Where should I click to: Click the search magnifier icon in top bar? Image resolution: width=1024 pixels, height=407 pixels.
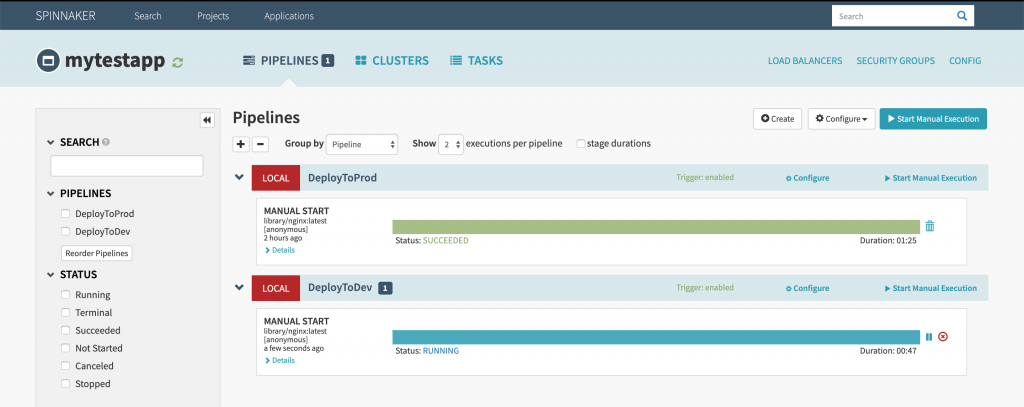click(x=961, y=16)
